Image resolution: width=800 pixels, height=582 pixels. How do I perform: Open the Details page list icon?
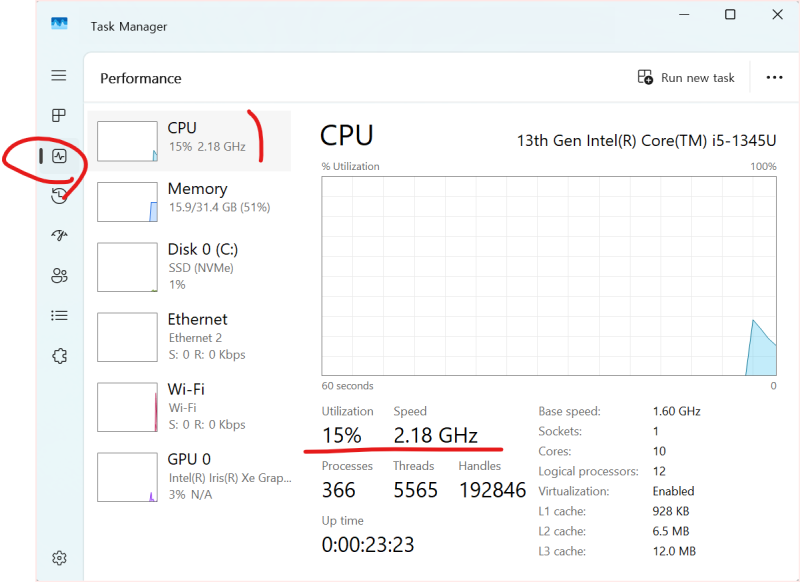pyautogui.click(x=59, y=316)
